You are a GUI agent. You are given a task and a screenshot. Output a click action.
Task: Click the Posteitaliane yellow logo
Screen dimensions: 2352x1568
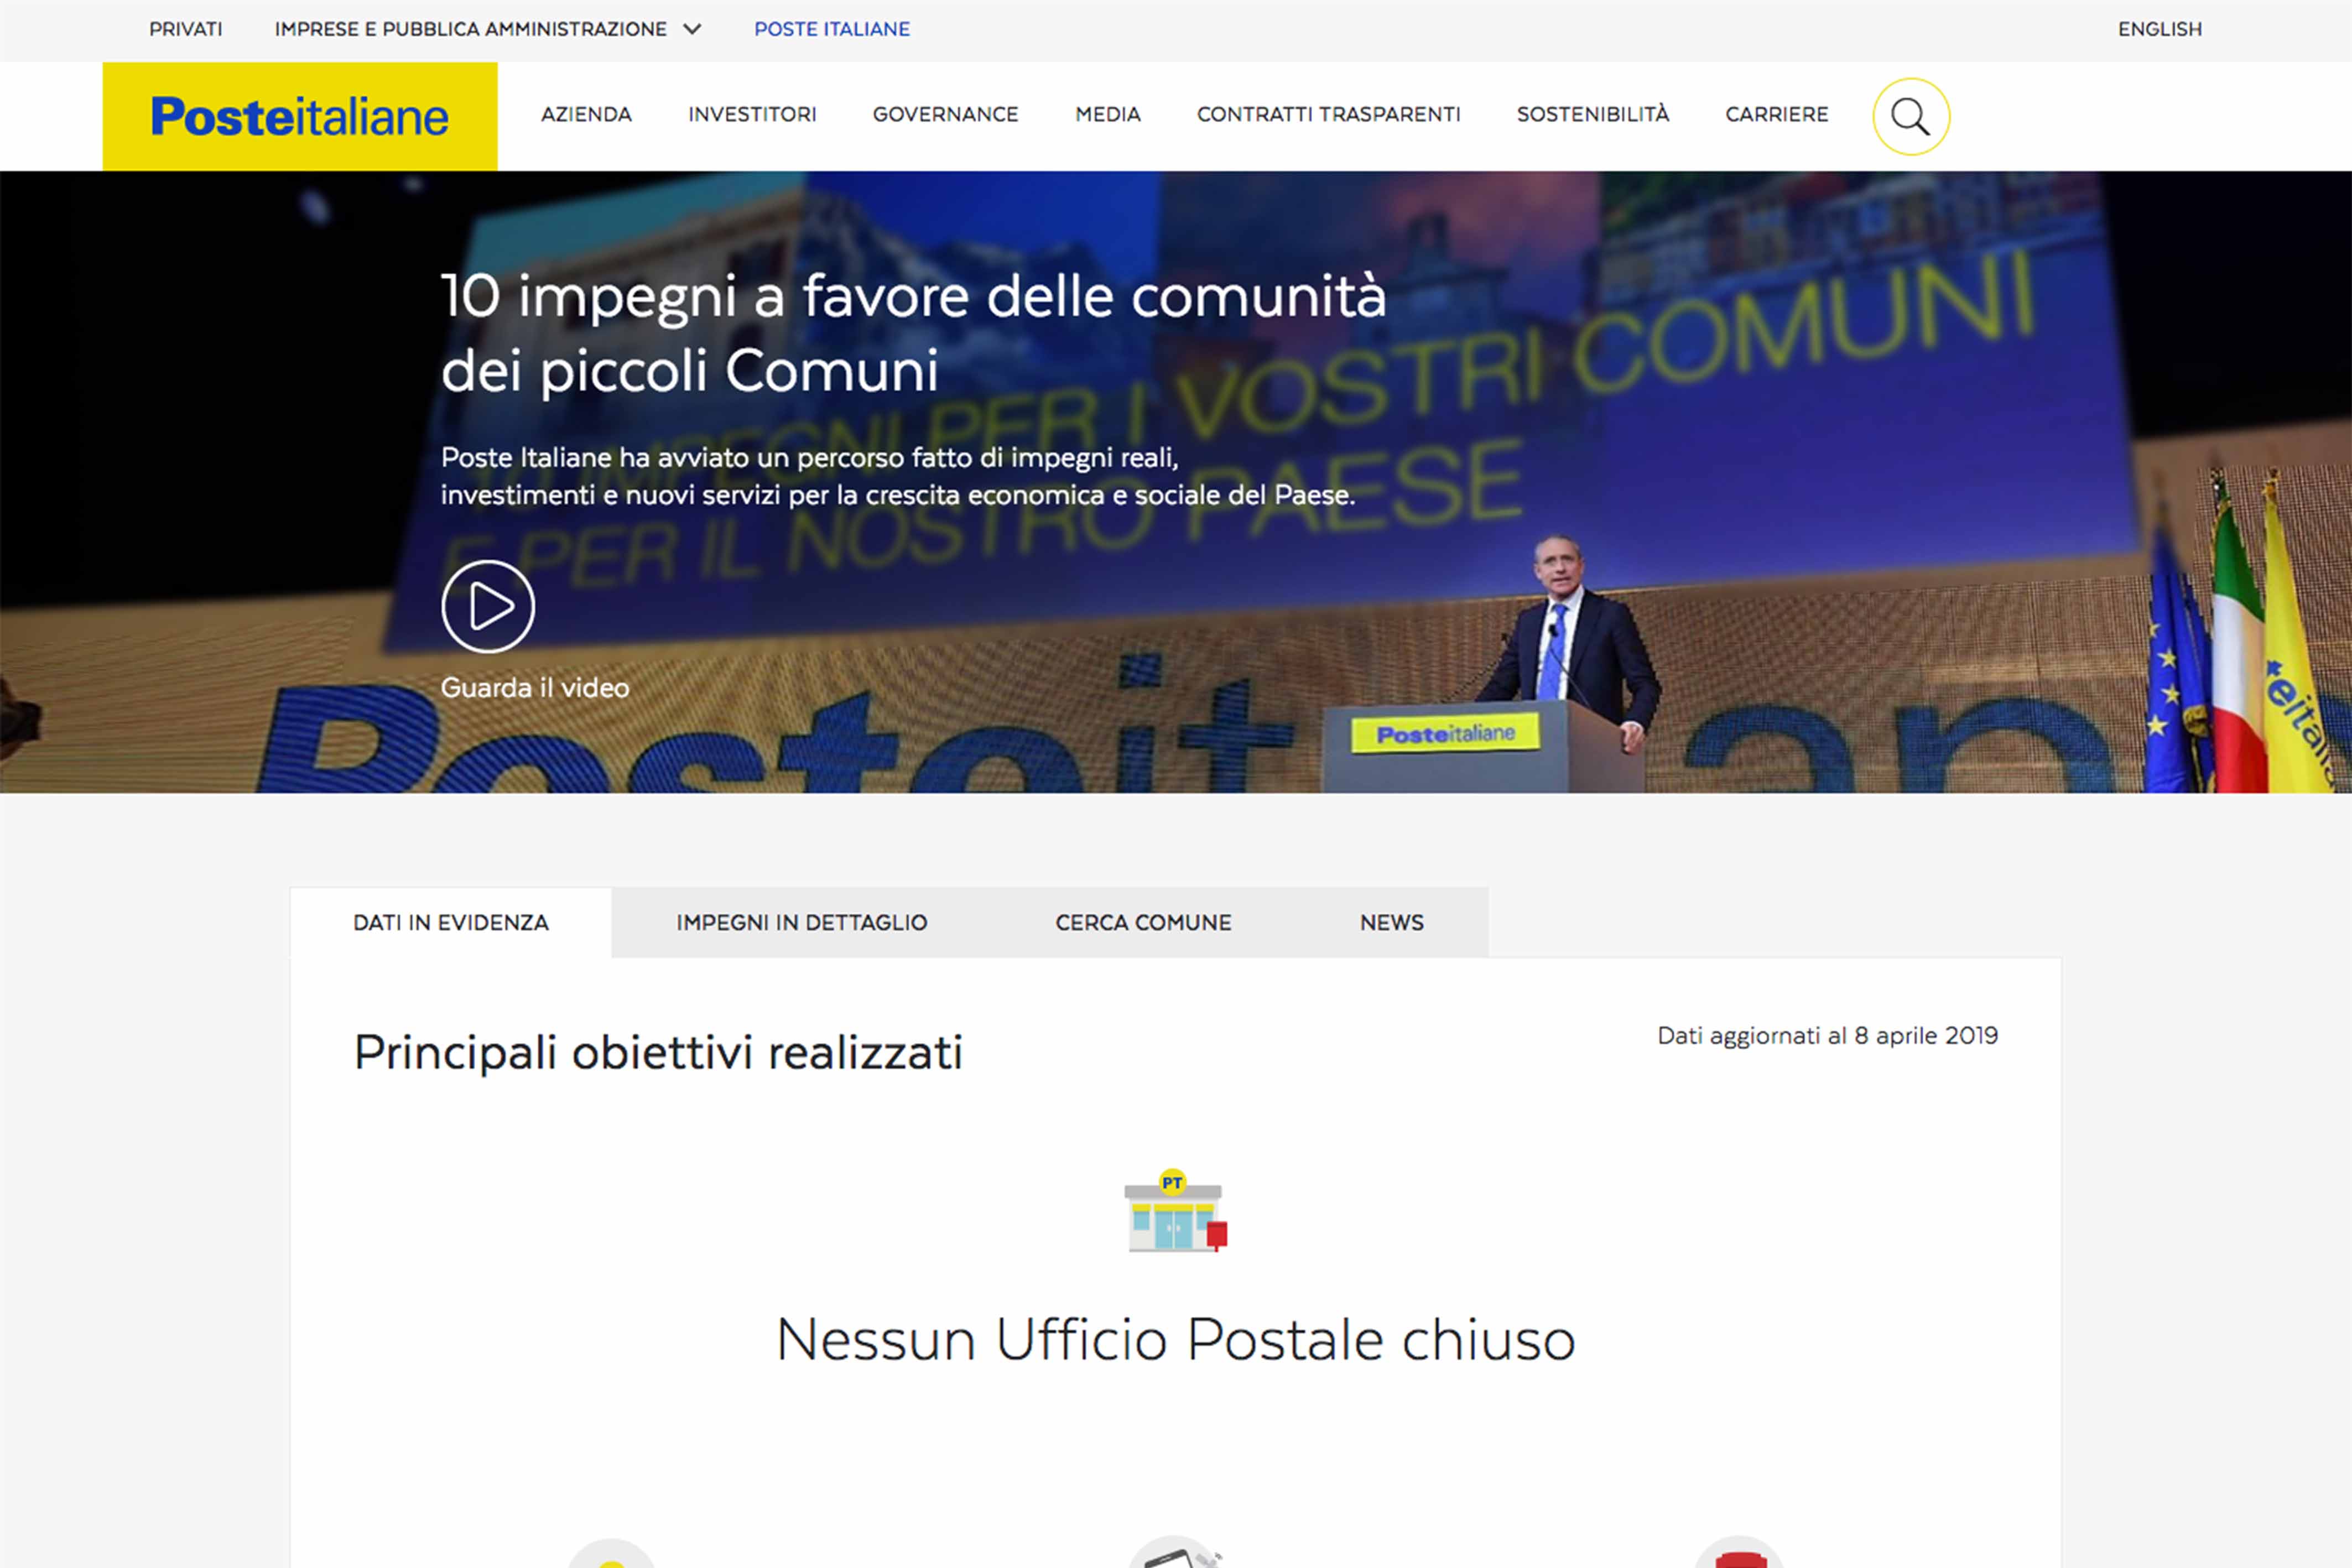[300, 116]
